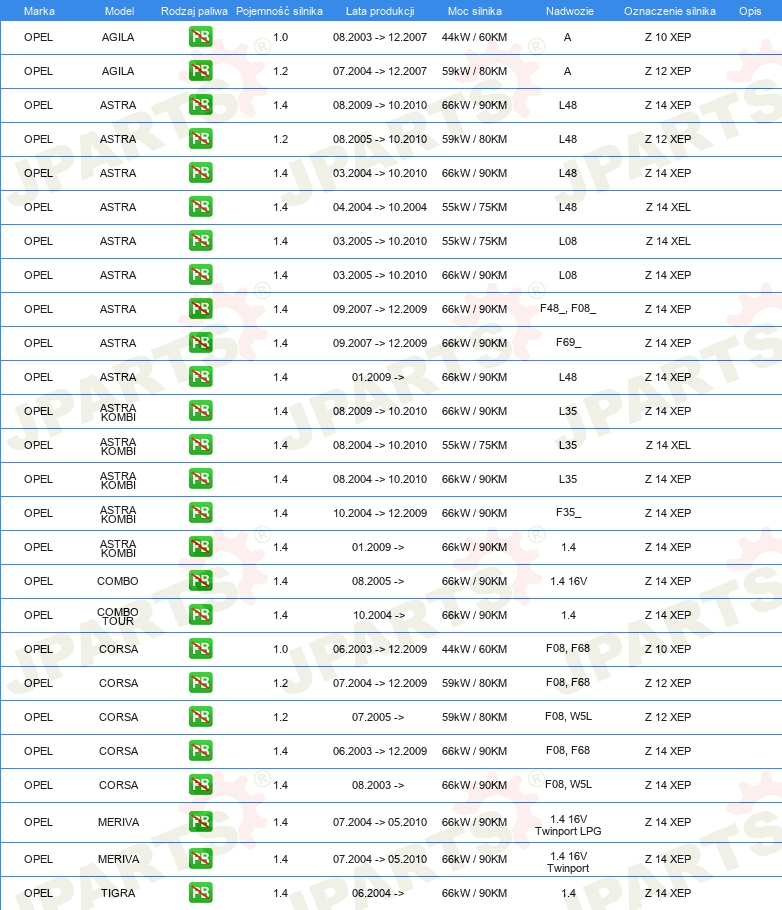Click the fuel icon for ASTRA F69_ row

(x=200, y=343)
